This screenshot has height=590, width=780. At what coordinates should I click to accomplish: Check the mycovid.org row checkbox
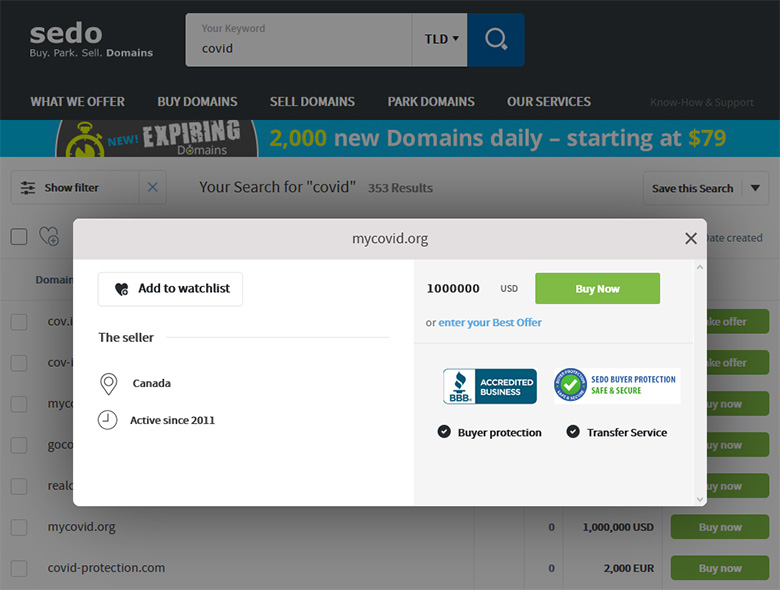pyautogui.click(x=19, y=527)
